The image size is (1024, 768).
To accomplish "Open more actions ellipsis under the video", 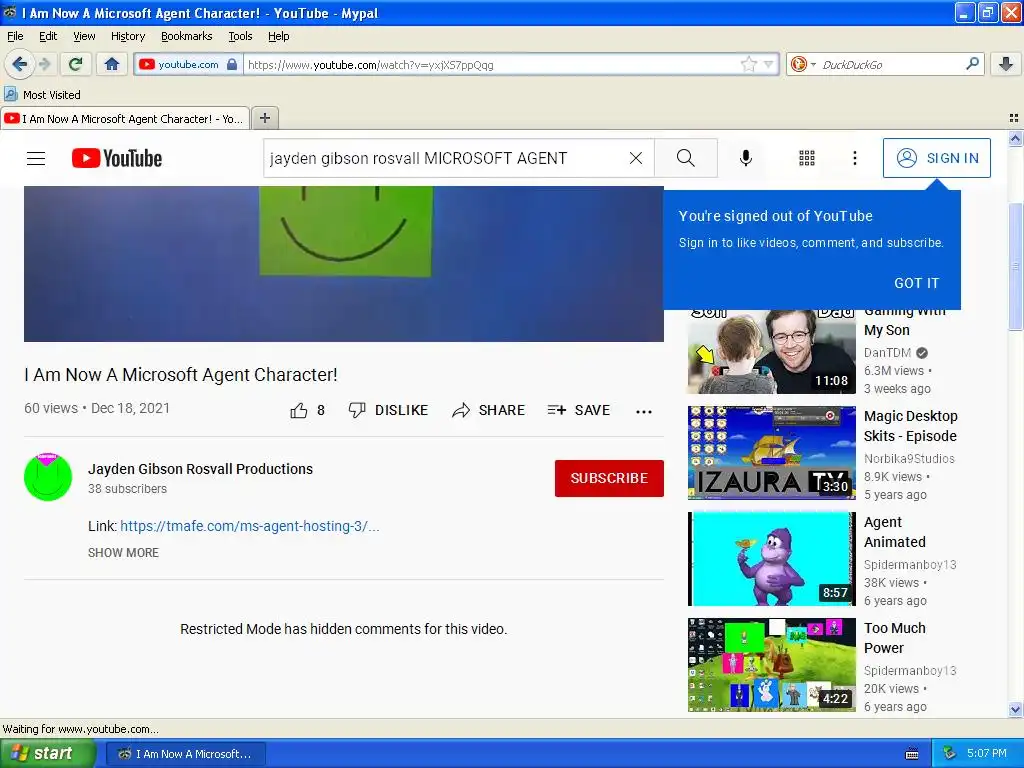I will [x=644, y=411].
